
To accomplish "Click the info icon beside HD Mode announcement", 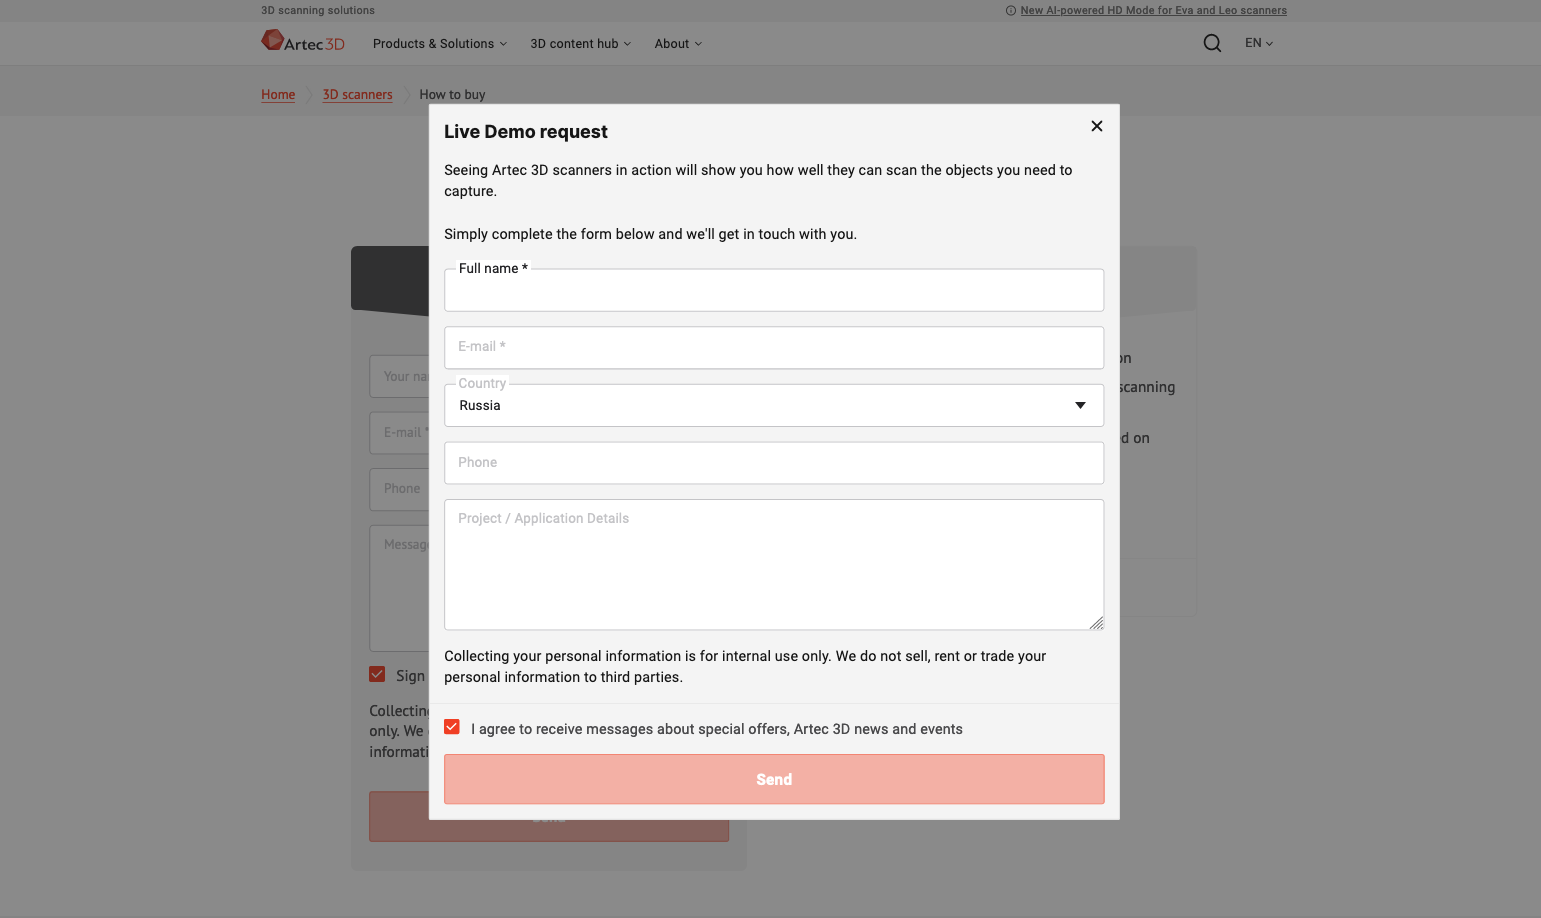I will (1010, 11).
